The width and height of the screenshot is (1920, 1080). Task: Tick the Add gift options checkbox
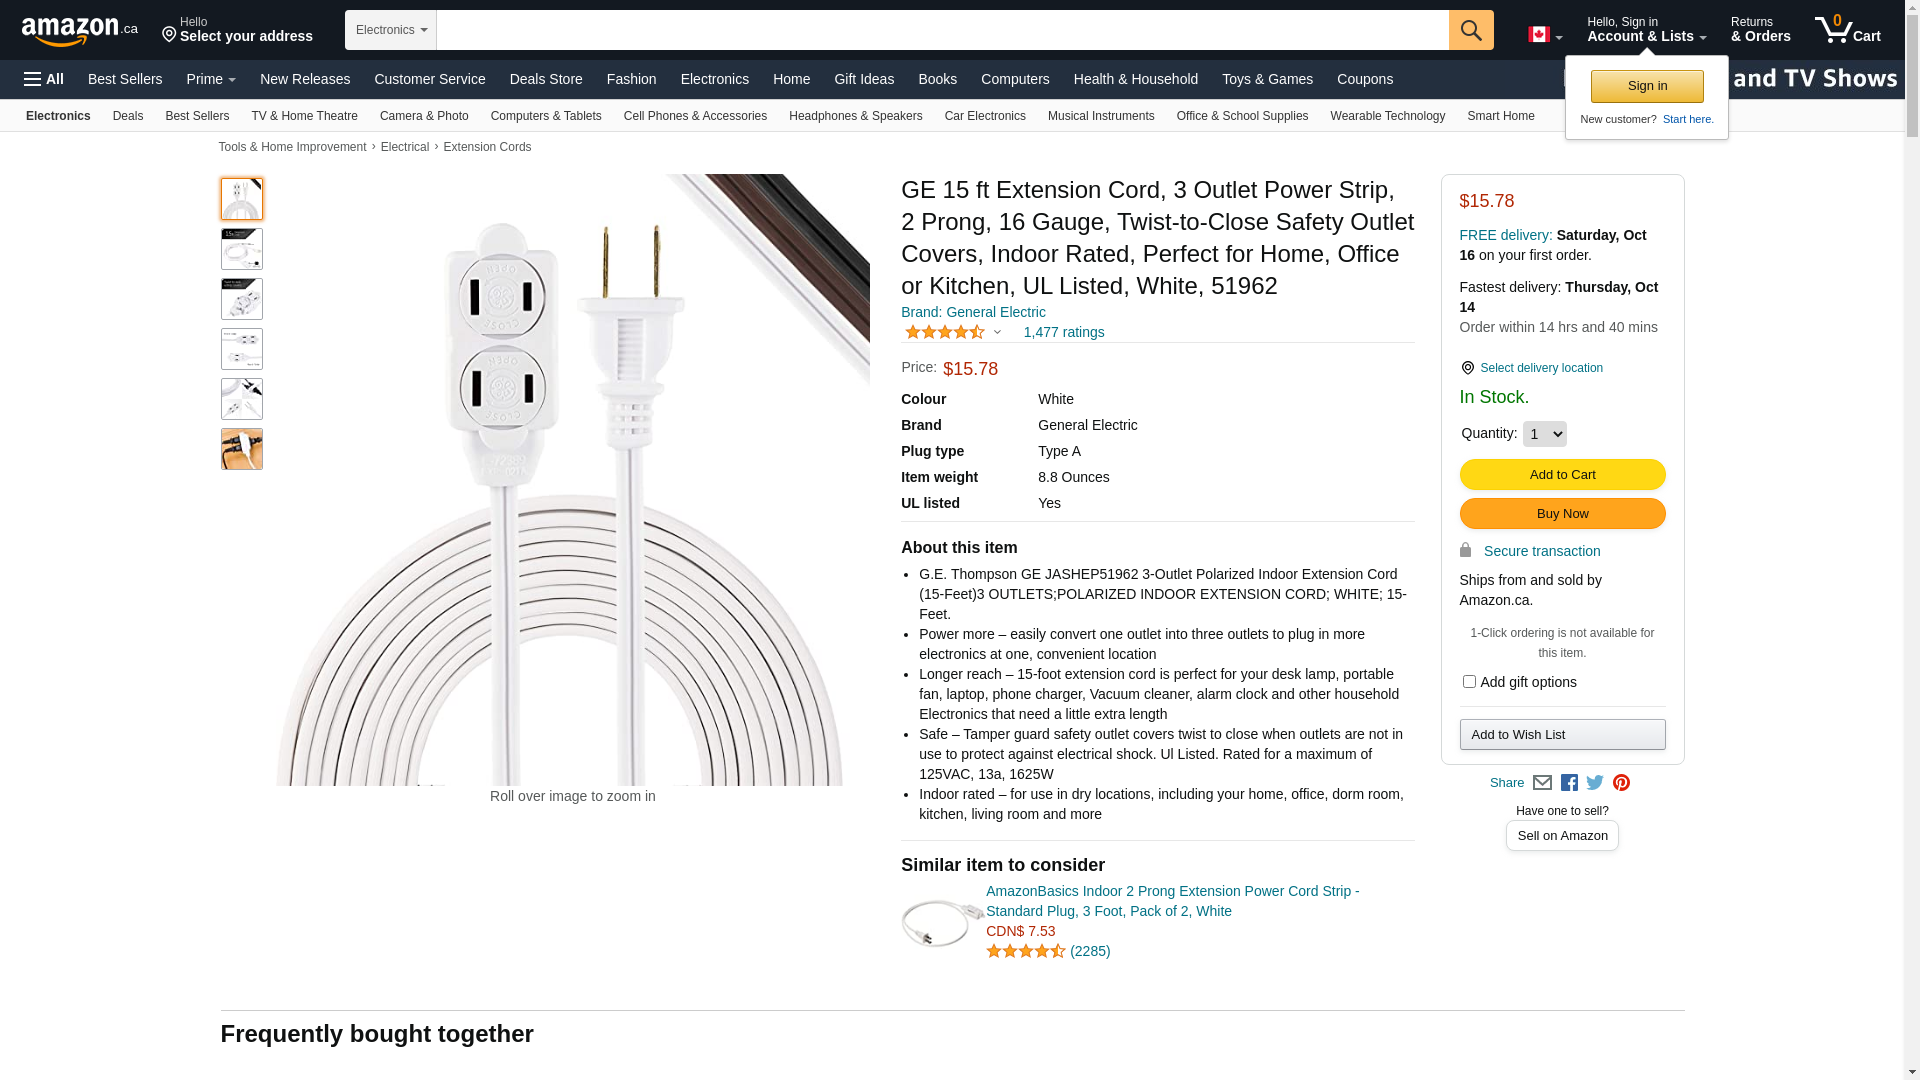point(1469,682)
